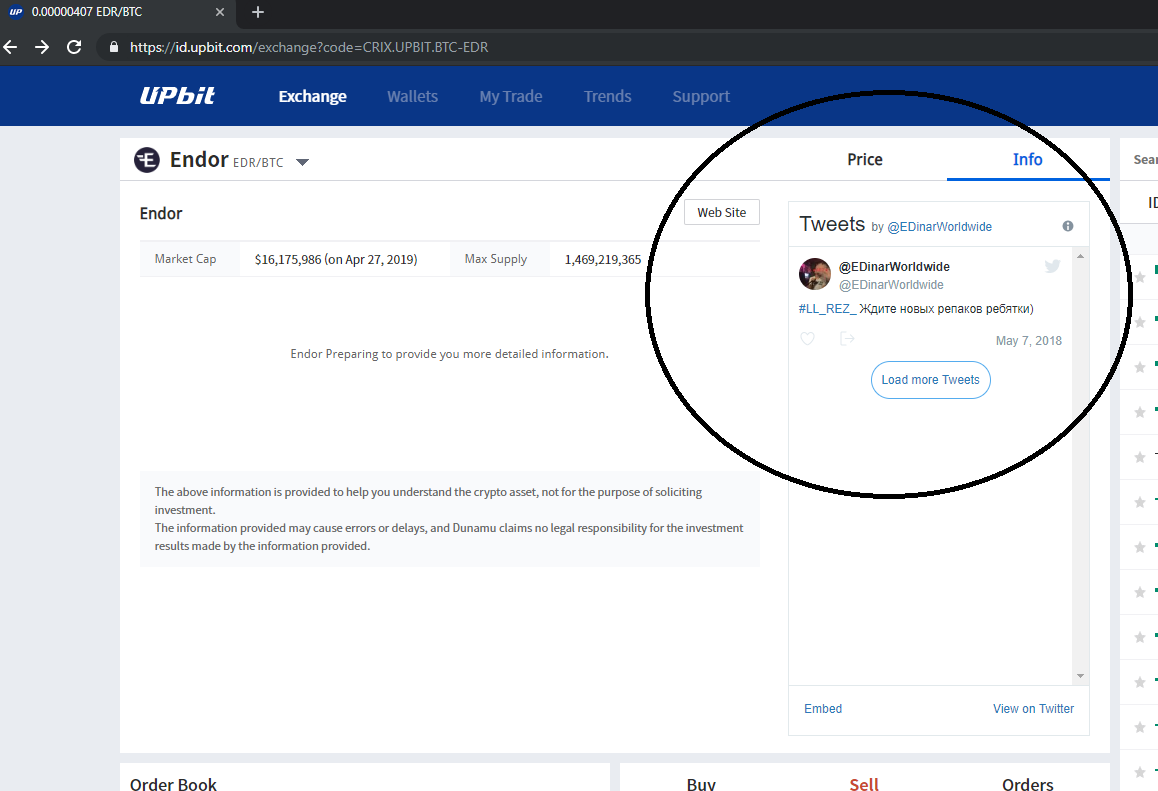Select the Orders tab

[x=1027, y=784]
